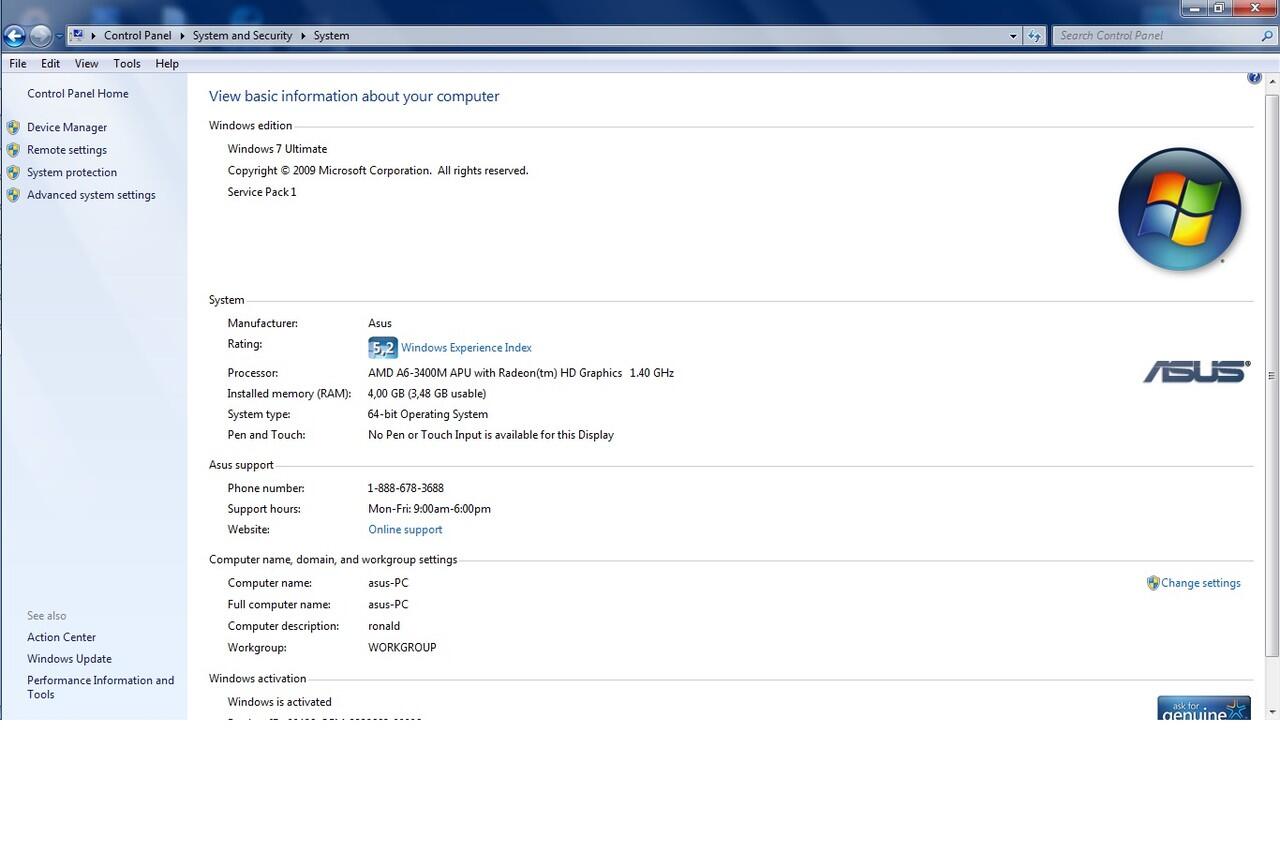Click the Back navigation arrow
Viewport: 1280px width, 867px height.
click(14, 36)
